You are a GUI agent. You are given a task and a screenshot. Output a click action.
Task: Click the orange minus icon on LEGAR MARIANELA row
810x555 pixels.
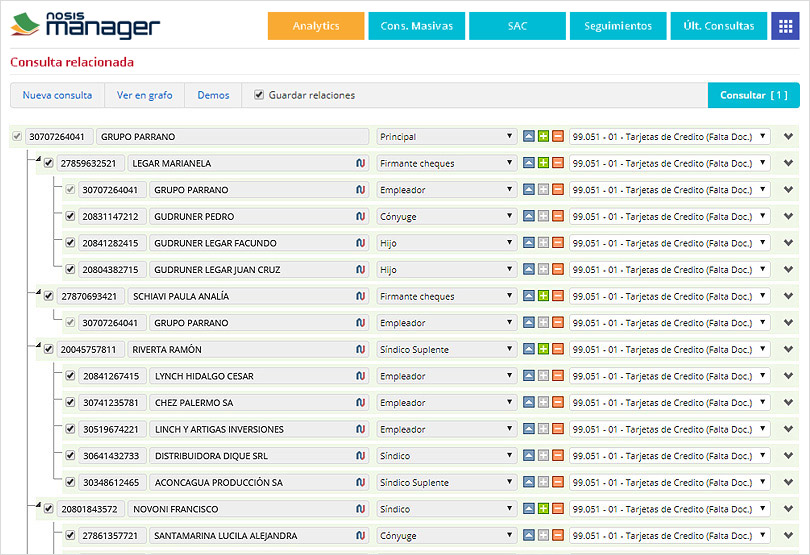coord(558,163)
